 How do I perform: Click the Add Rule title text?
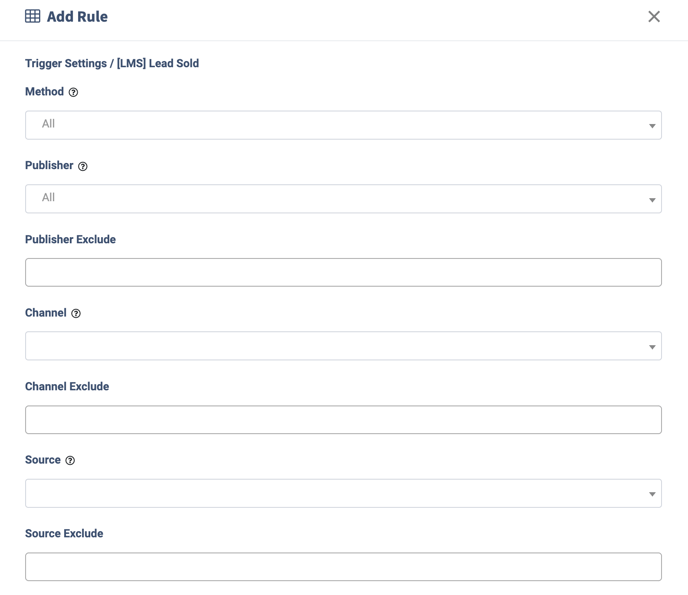point(77,16)
